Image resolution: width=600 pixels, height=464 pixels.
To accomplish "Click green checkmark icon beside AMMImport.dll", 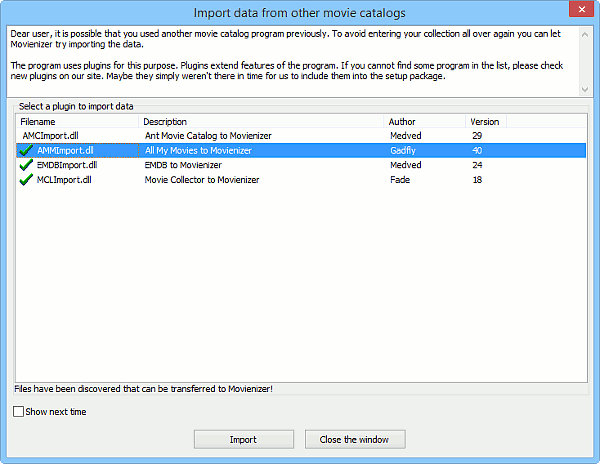I will [x=26, y=150].
